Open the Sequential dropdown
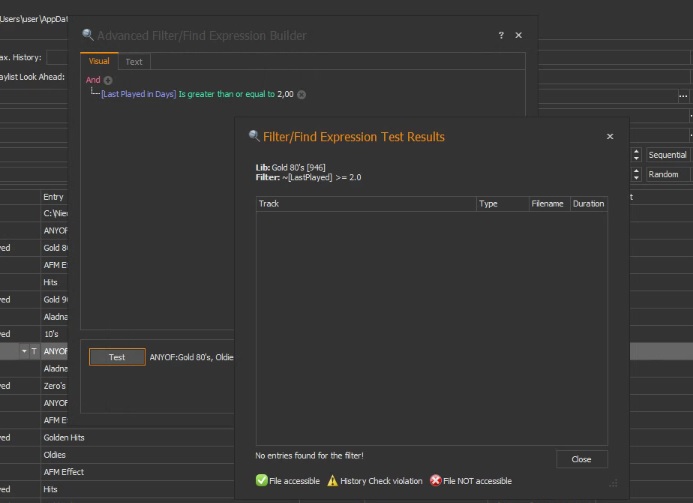 [x=667, y=155]
